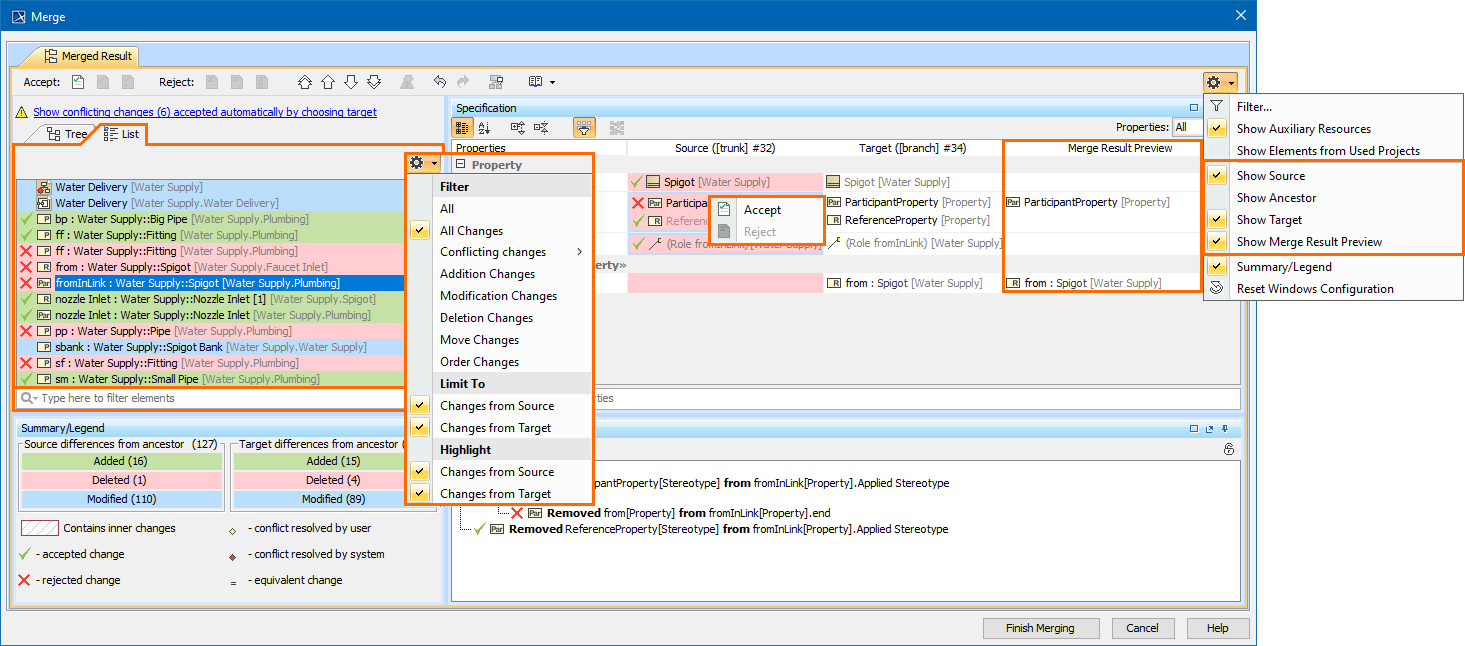Click the collapse all properties icon
Image resolution: width=1465 pixels, height=646 pixels.
pyautogui.click(x=541, y=128)
